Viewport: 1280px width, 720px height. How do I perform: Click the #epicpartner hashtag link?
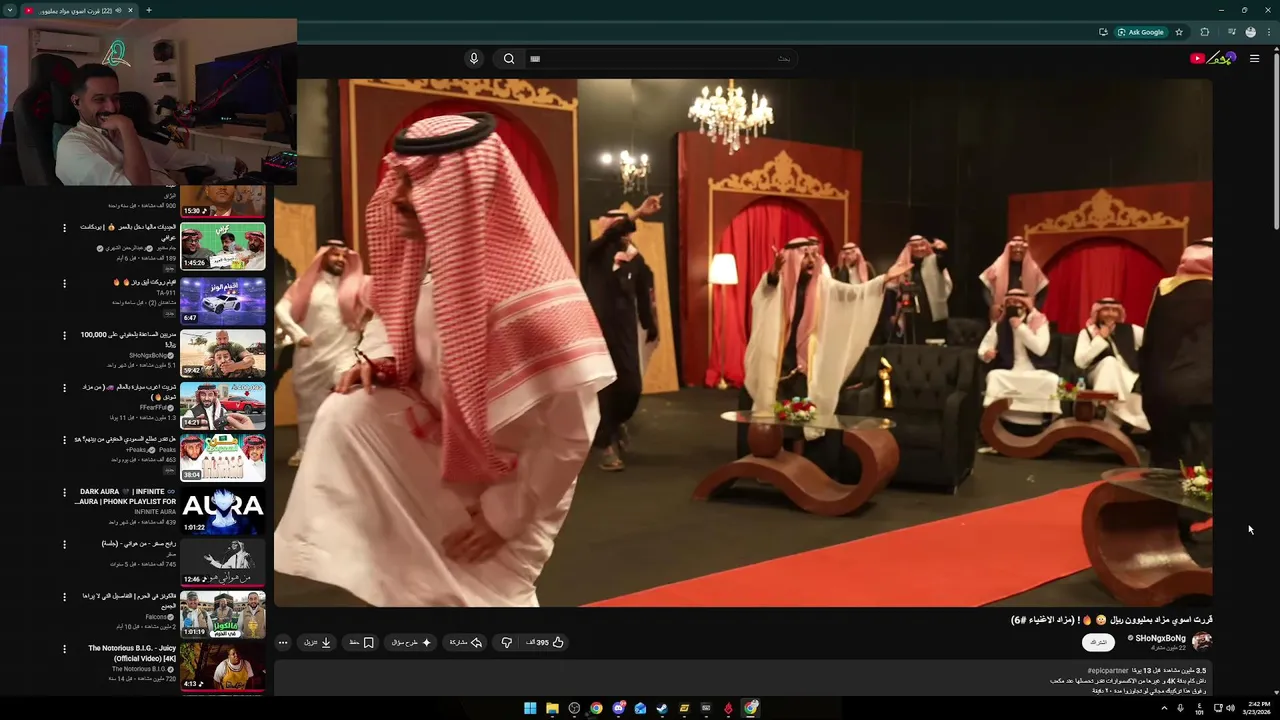click(1108, 671)
